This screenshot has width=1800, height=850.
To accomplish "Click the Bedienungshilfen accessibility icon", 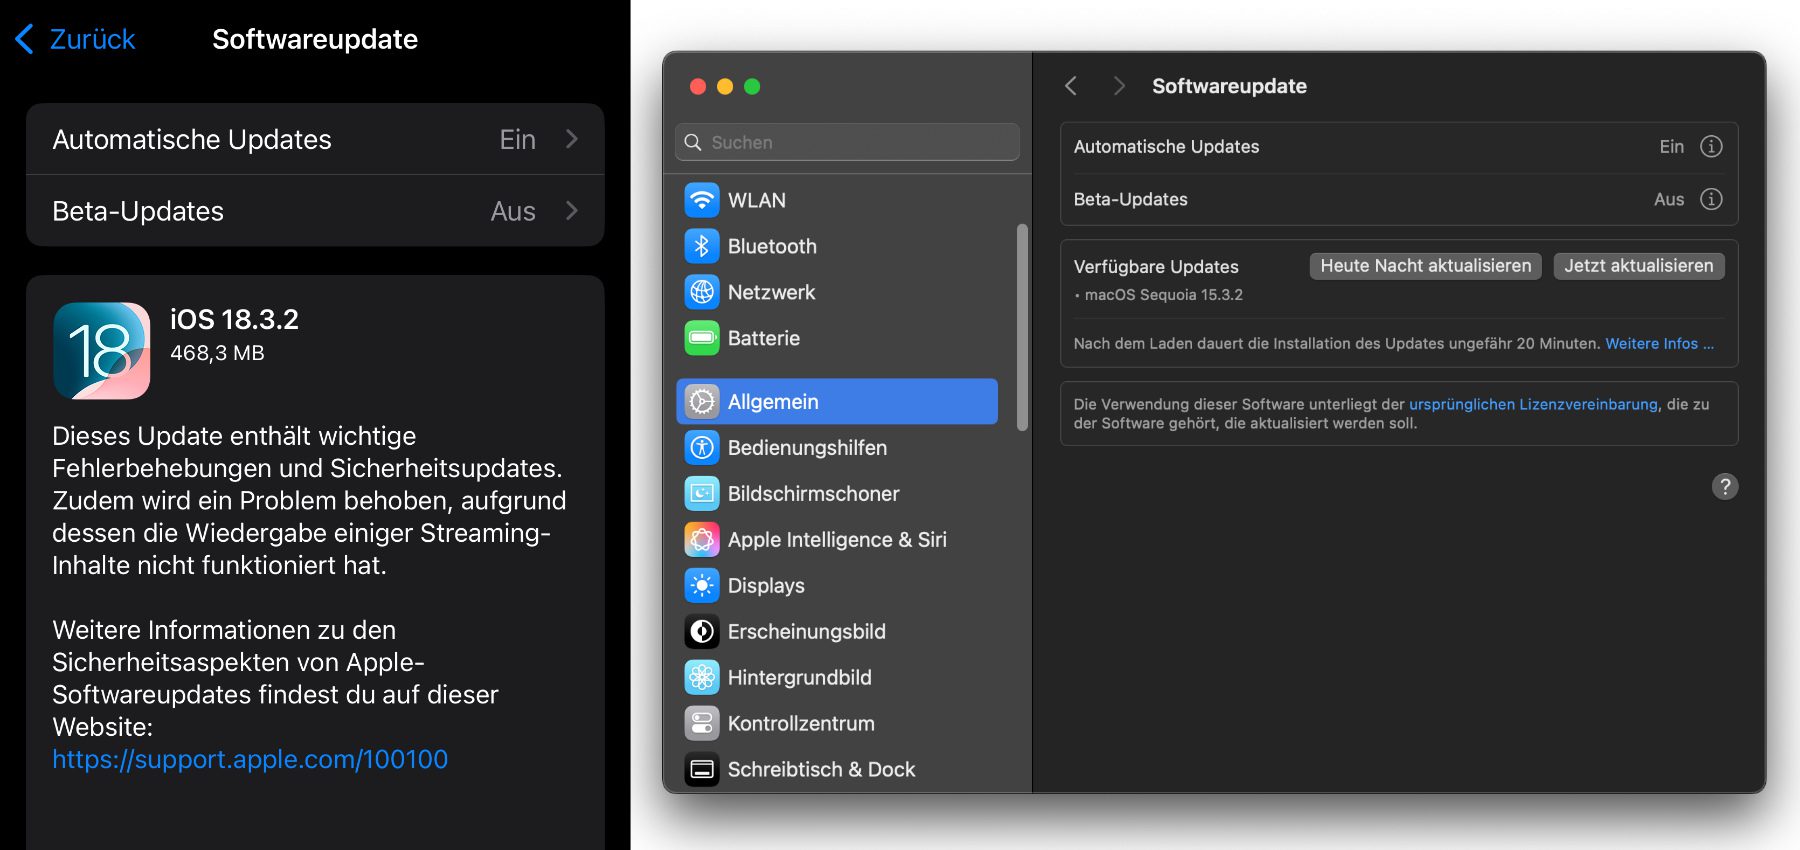I will coord(702,448).
